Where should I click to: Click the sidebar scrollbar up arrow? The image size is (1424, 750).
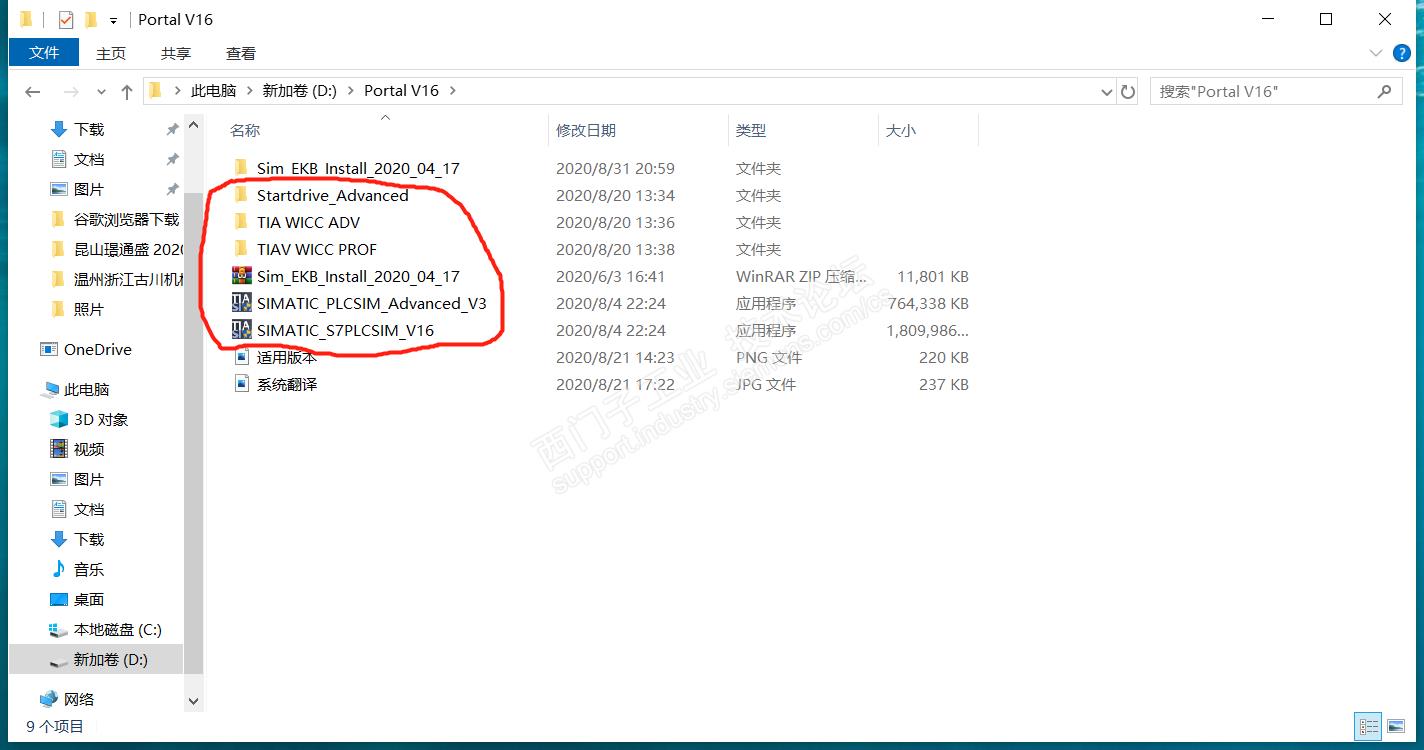[x=194, y=126]
